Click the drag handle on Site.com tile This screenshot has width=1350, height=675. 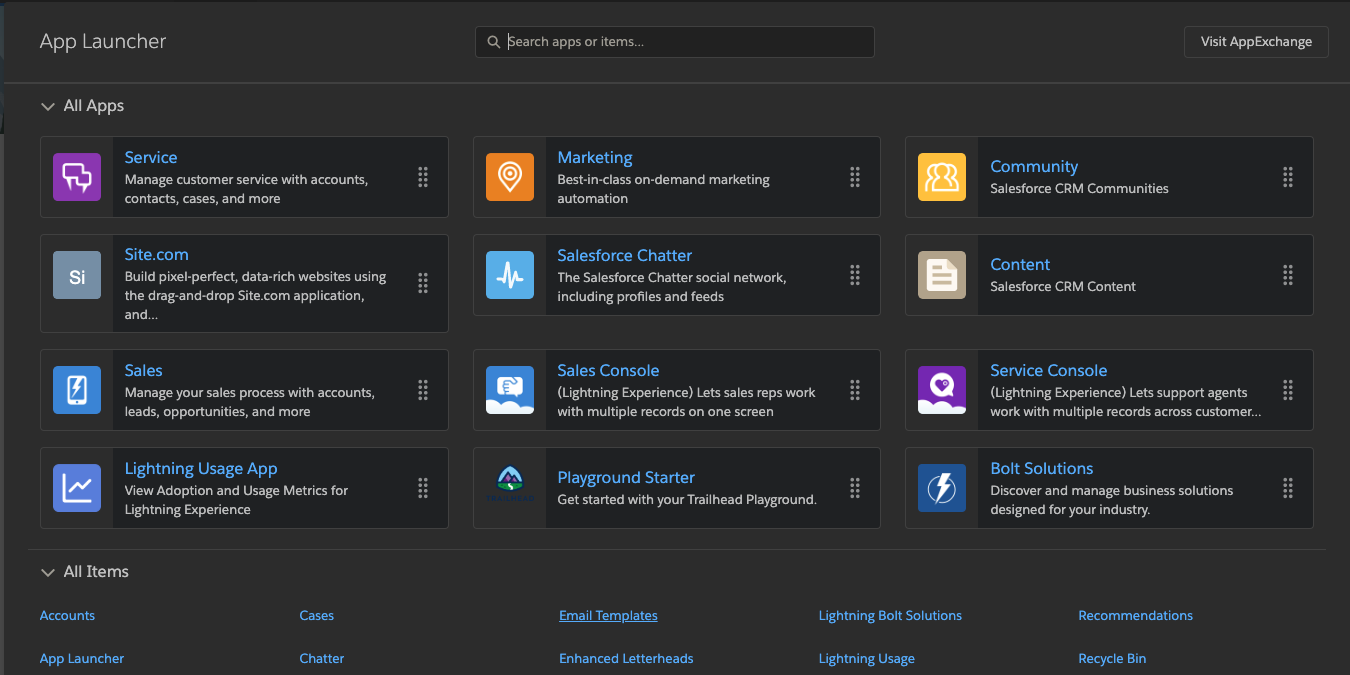(x=423, y=283)
